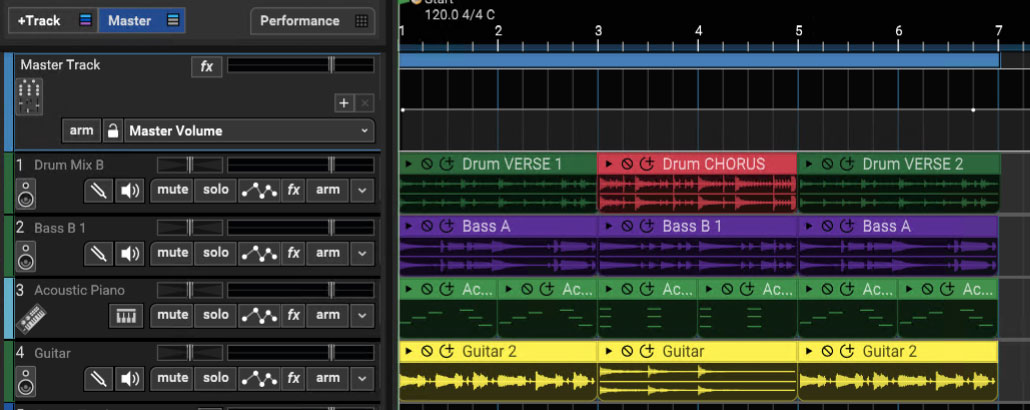Open the Master Volume dropdown
This screenshot has height=410, width=1030.
coord(250,130)
